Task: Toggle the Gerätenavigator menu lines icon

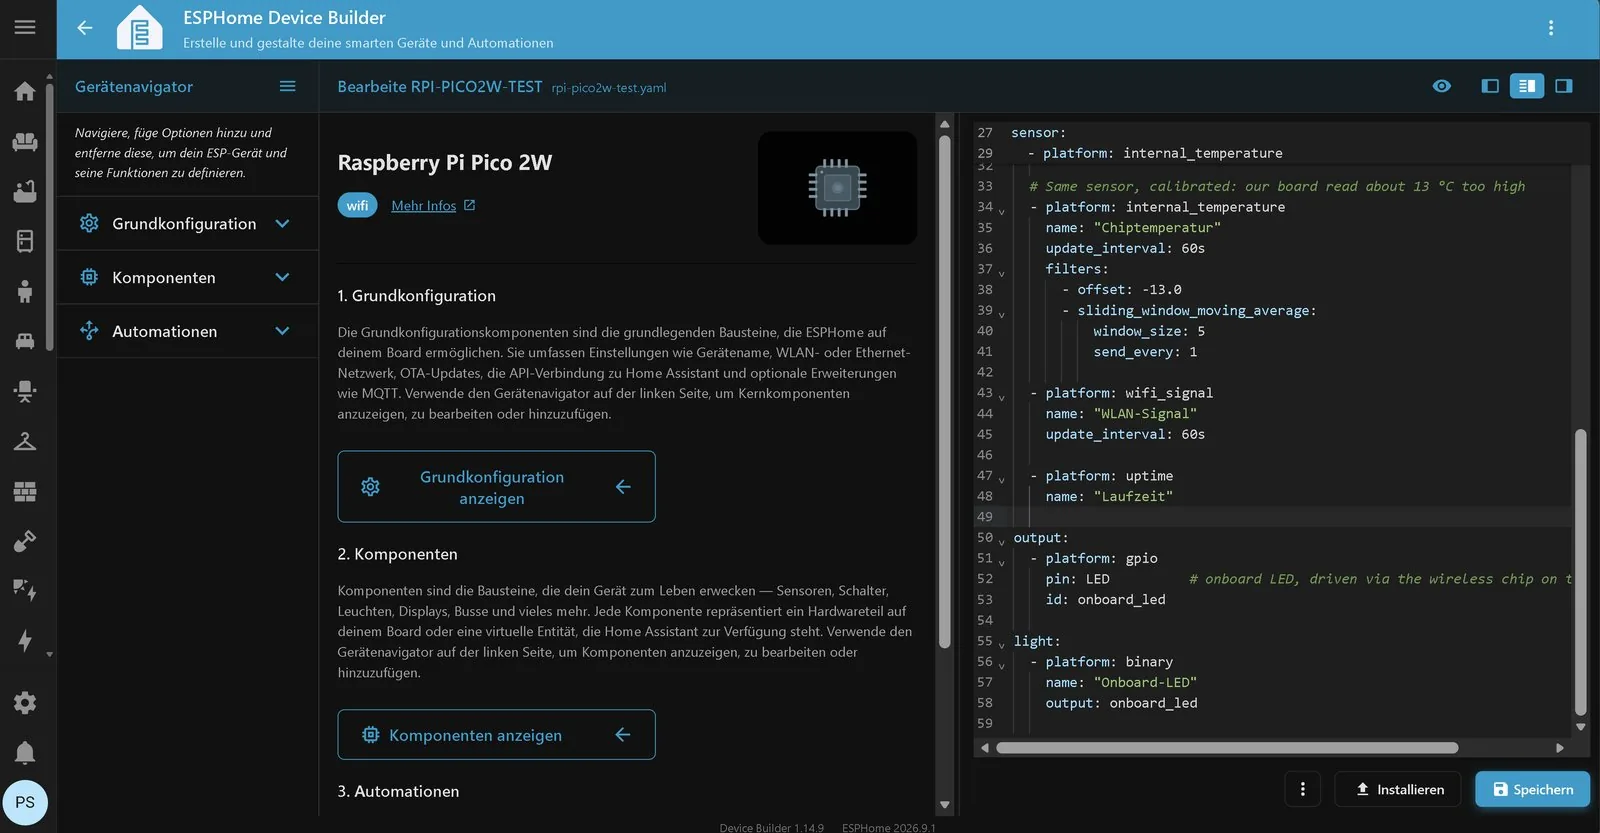Action: pyautogui.click(x=288, y=86)
